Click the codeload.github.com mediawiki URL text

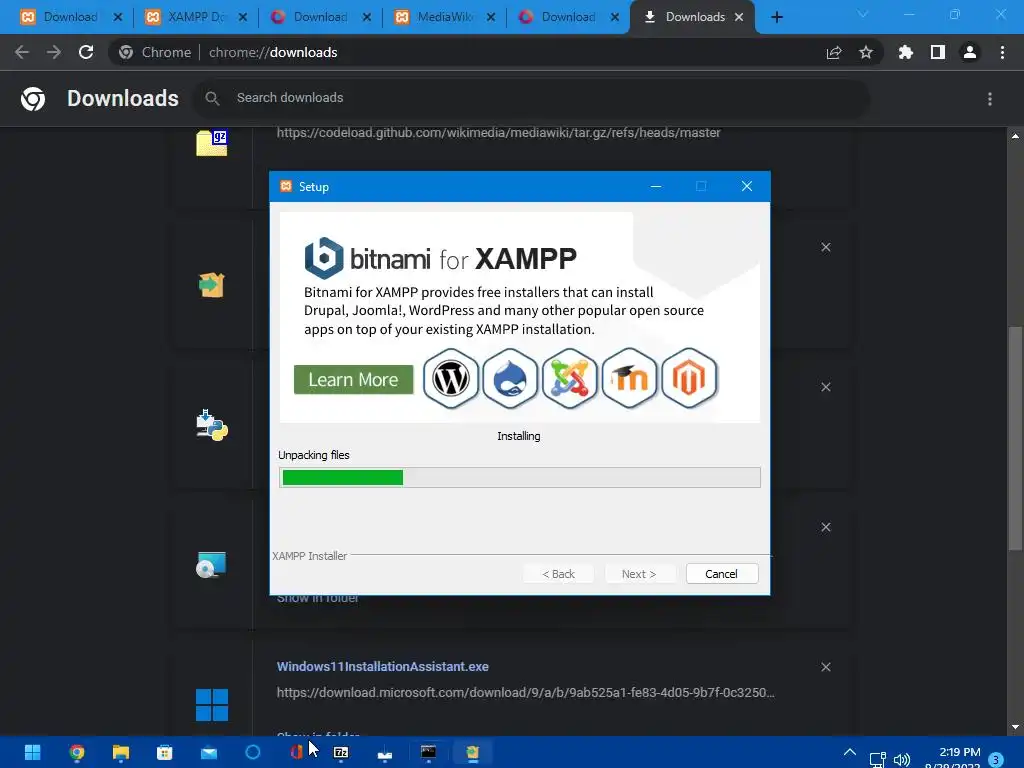pos(498,133)
